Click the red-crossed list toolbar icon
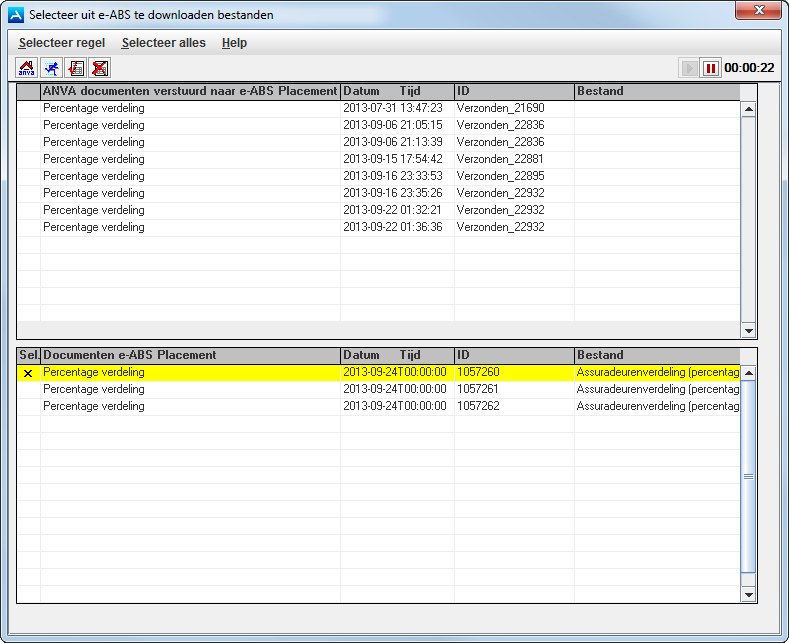 pos(100,68)
